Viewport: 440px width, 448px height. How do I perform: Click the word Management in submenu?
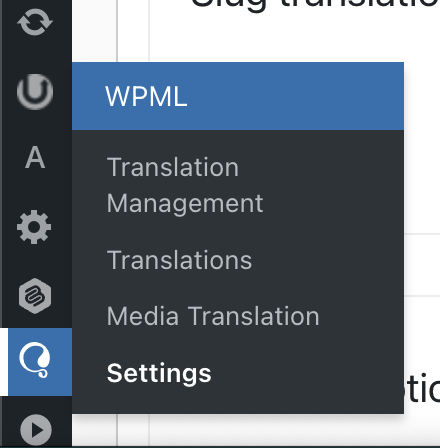click(185, 204)
